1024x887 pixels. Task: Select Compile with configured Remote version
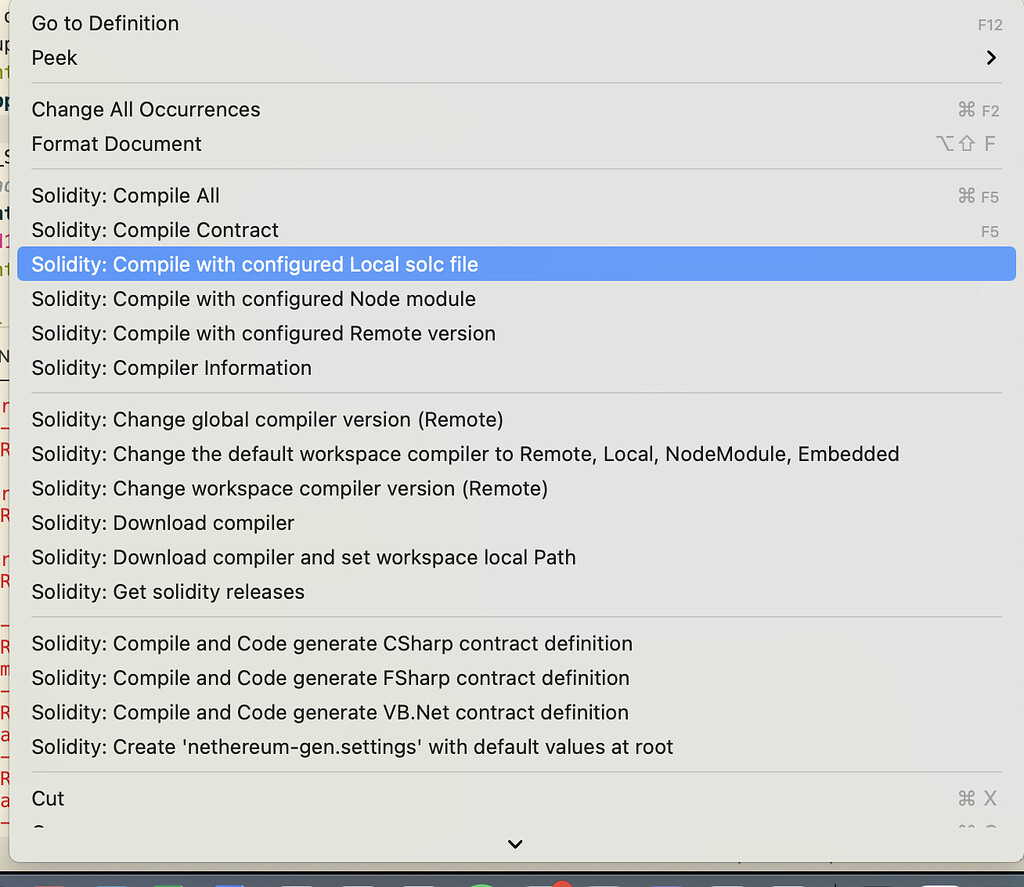point(263,333)
